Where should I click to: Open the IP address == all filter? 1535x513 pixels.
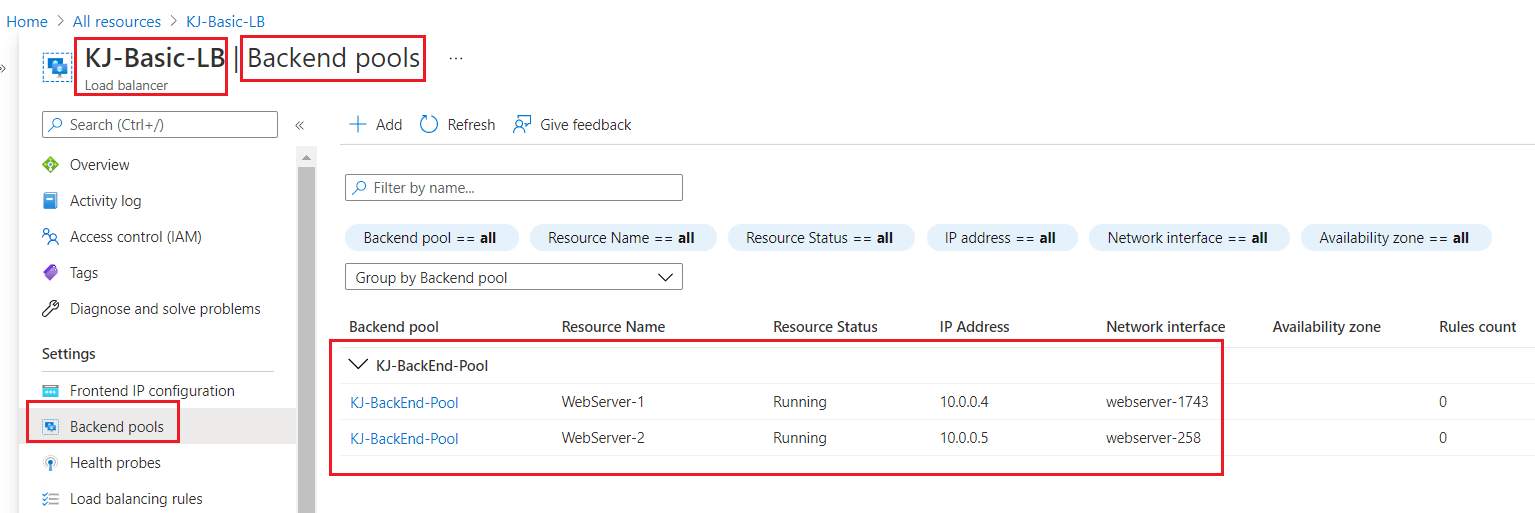pyautogui.click(x=1003, y=238)
